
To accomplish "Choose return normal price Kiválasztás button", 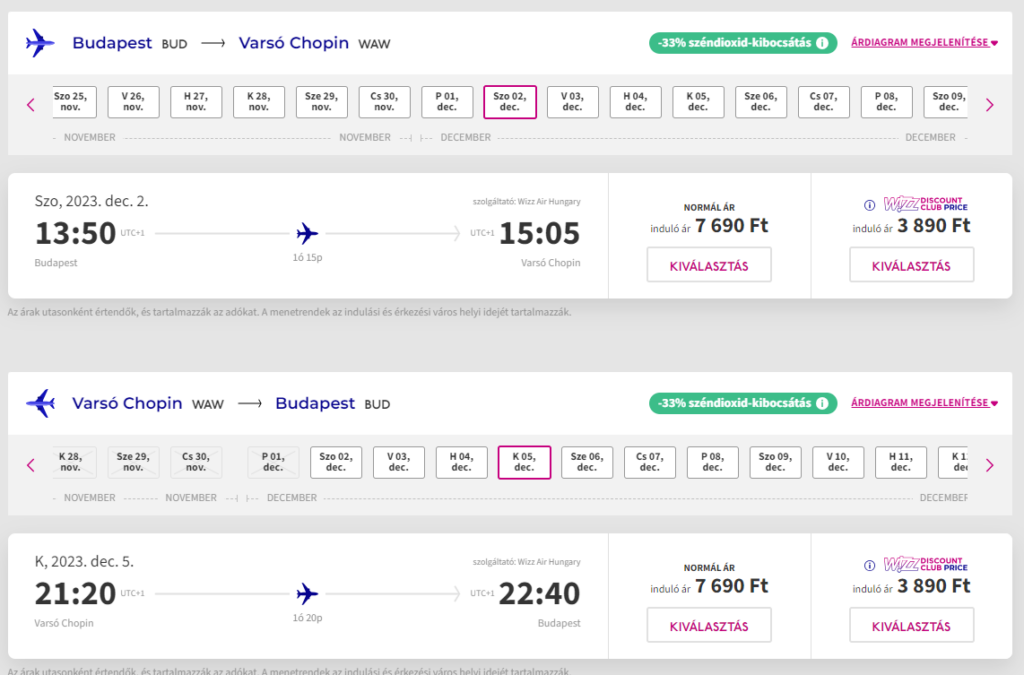I will pos(708,627).
